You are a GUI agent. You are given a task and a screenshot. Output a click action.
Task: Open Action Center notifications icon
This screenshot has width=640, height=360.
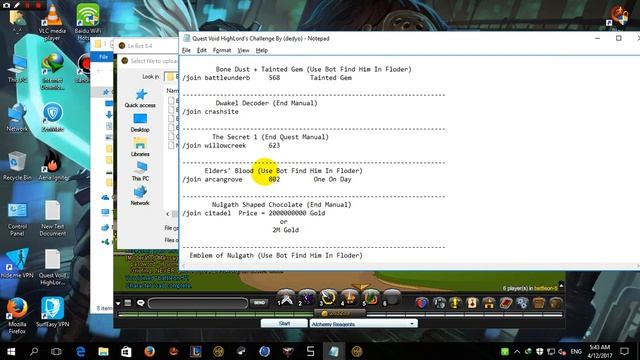click(x=624, y=351)
